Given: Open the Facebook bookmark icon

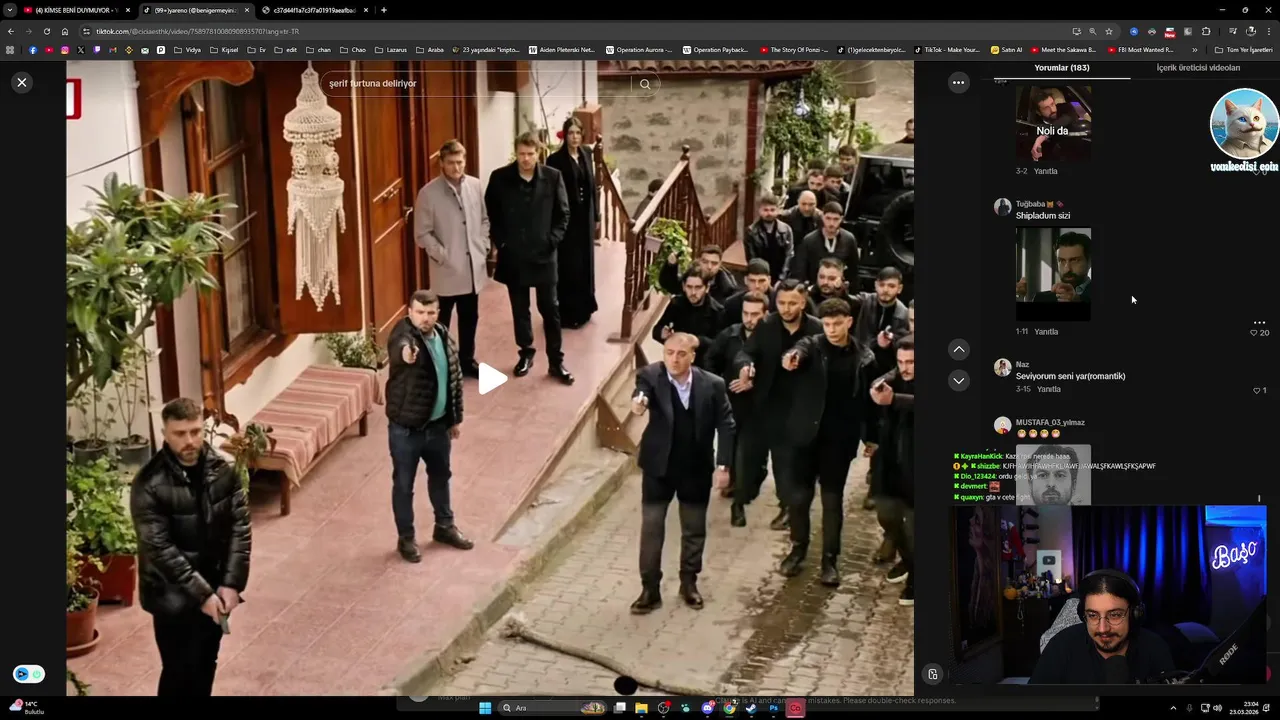Looking at the screenshot, I should 32,50.
